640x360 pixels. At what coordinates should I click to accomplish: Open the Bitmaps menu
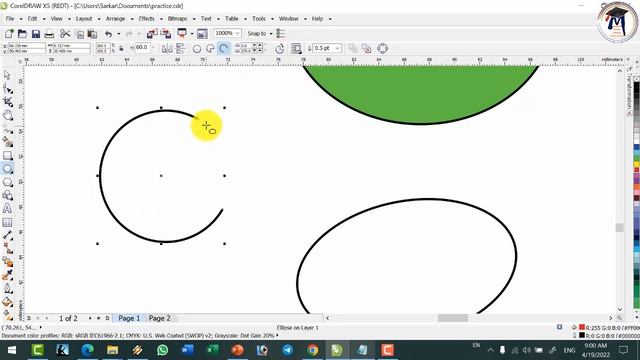coord(177,19)
